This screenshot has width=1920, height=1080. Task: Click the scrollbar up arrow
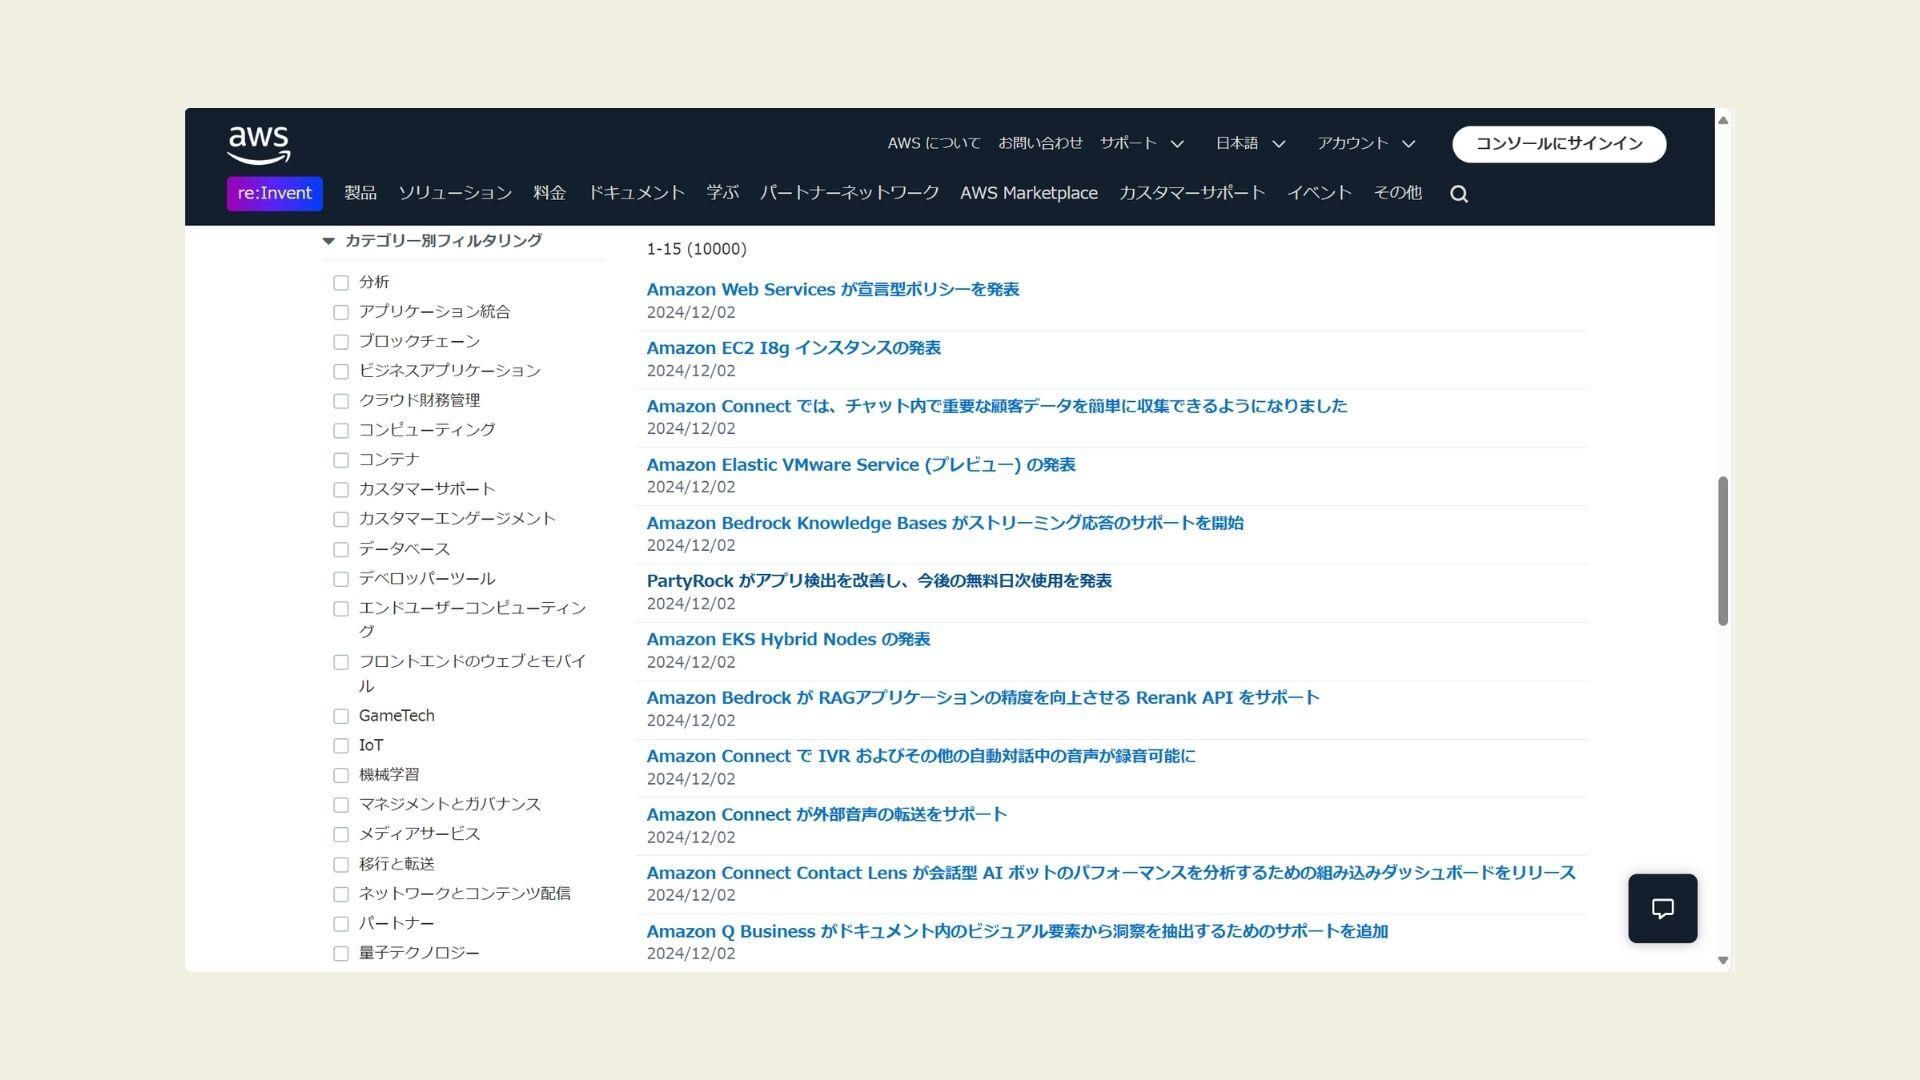[x=1723, y=120]
